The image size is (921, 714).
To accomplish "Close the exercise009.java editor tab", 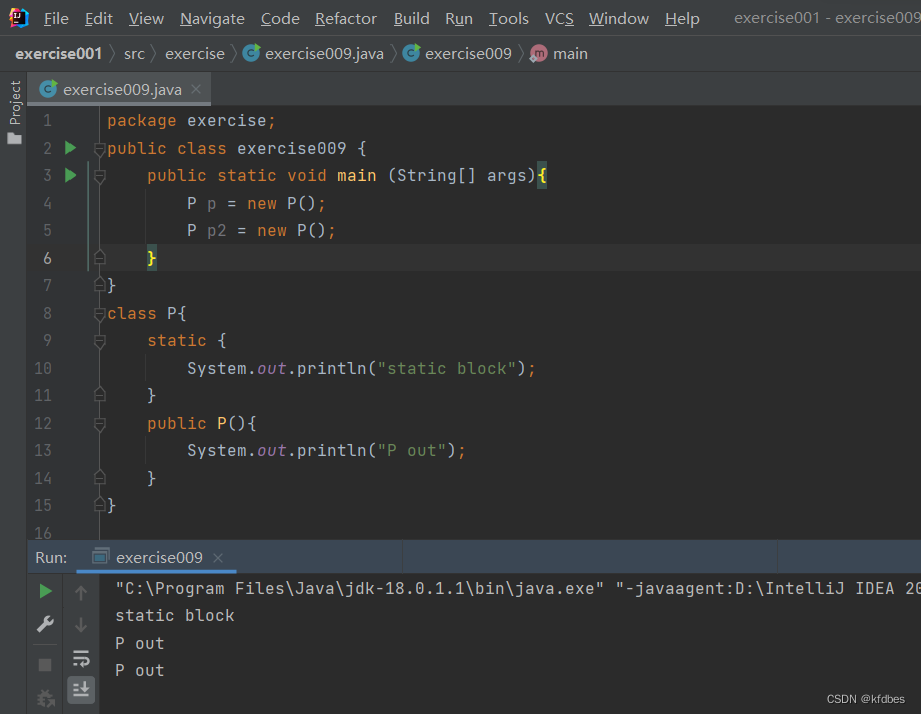I will (196, 89).
